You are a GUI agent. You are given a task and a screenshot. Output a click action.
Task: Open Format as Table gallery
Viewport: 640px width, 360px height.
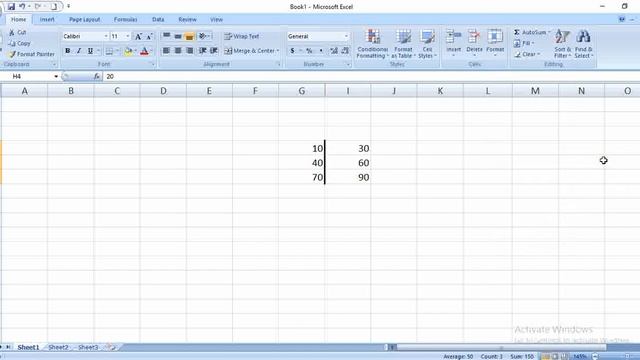point(403,44)
